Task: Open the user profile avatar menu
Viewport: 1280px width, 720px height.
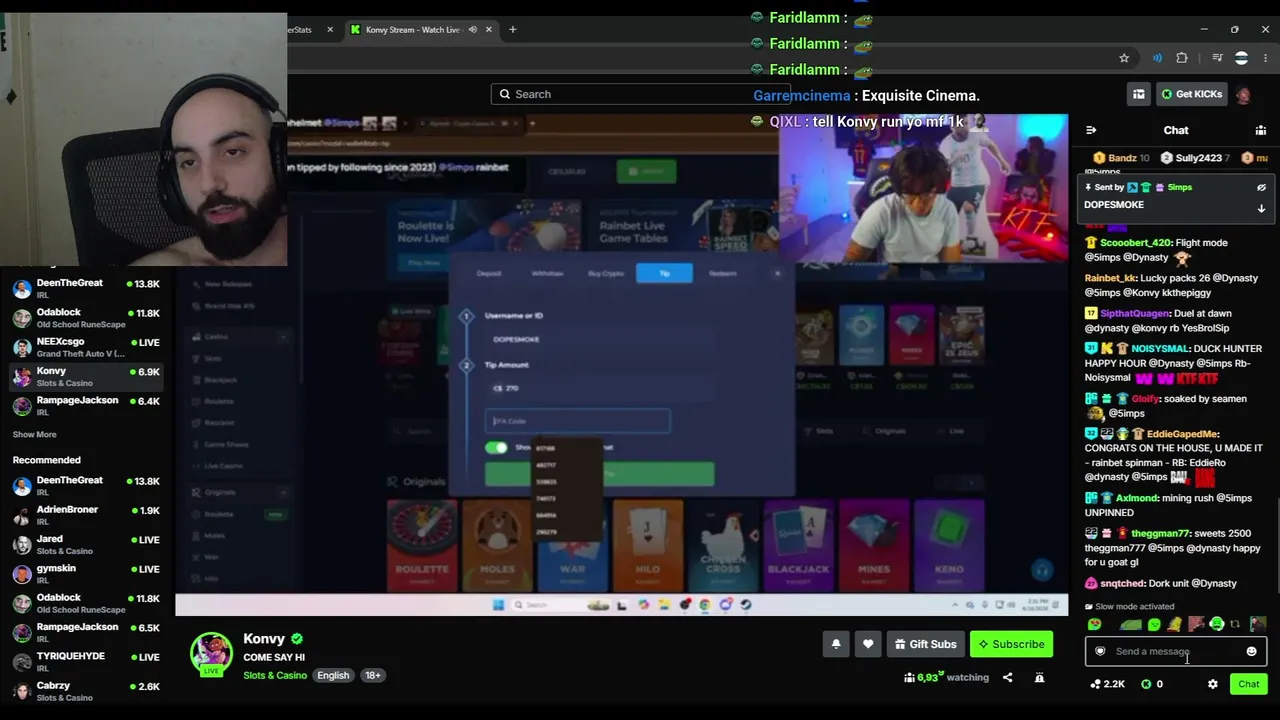Action: click(x=1243, y=94)
